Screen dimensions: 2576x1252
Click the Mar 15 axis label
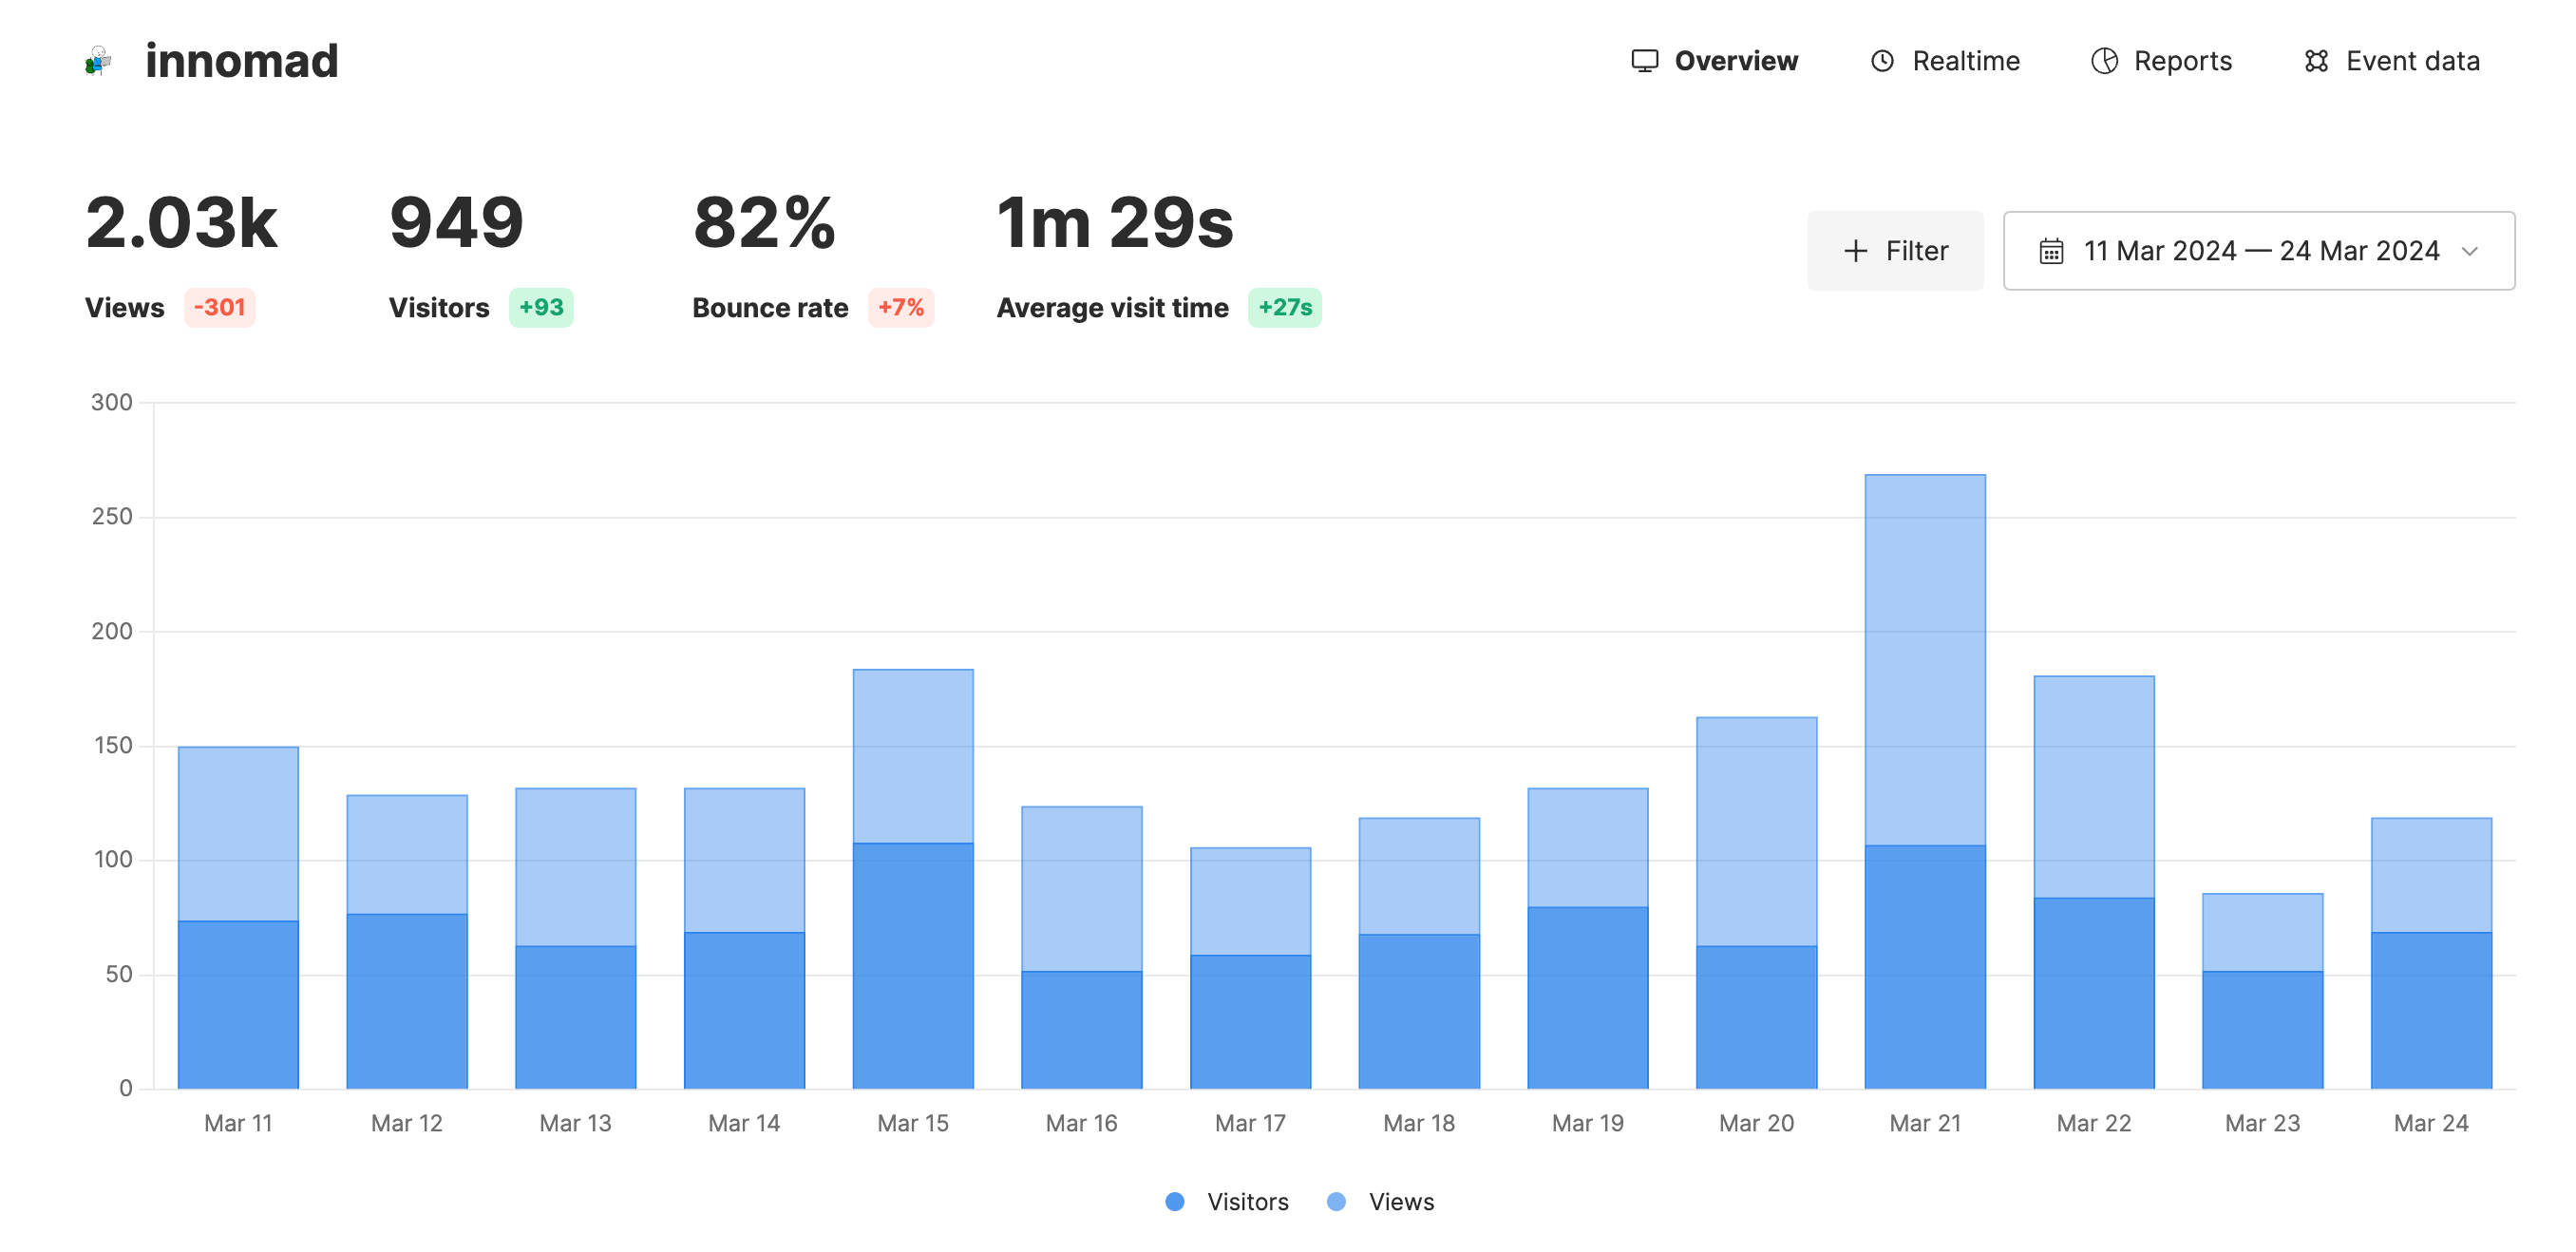(913, 1123)
